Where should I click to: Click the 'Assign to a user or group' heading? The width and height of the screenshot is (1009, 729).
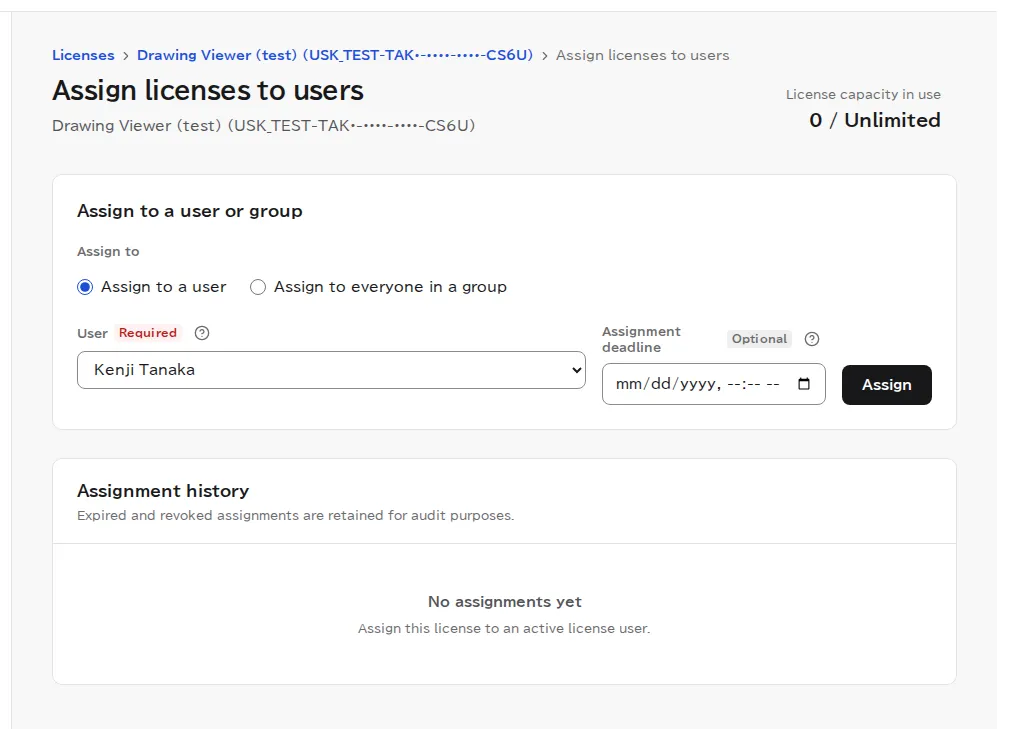coord(190,211)
